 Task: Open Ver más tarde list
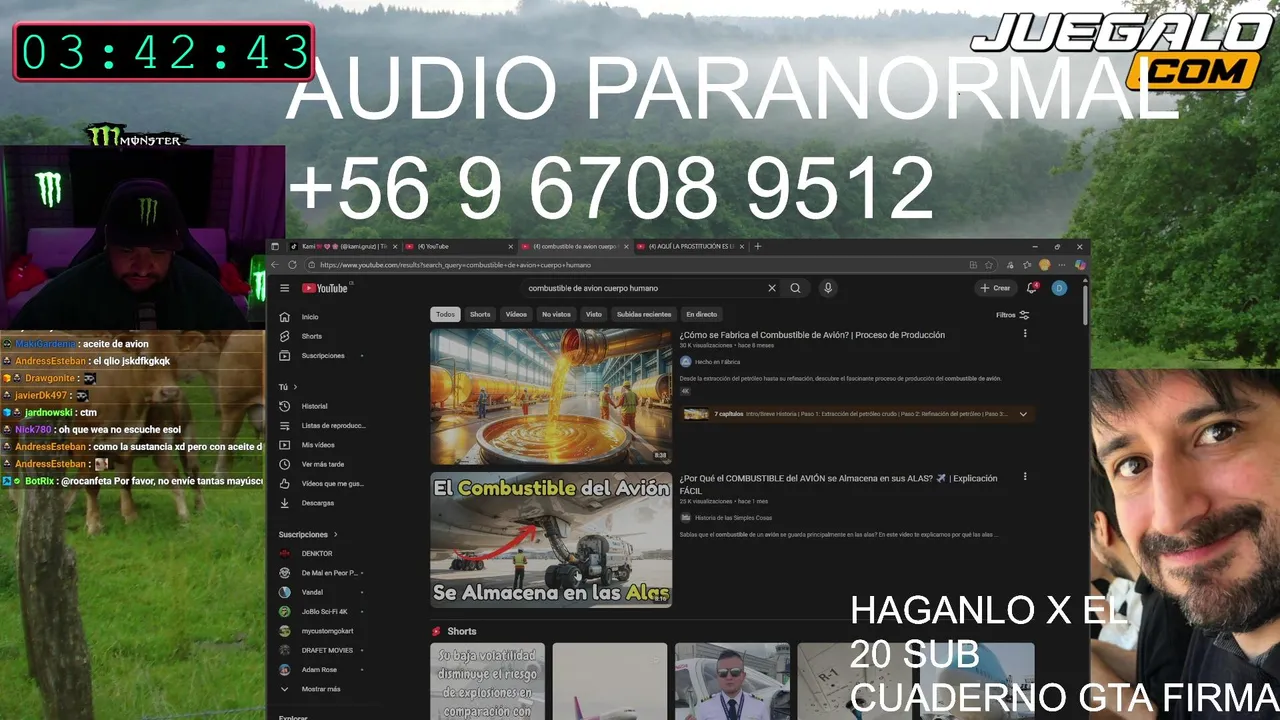[x=322, y=464]
